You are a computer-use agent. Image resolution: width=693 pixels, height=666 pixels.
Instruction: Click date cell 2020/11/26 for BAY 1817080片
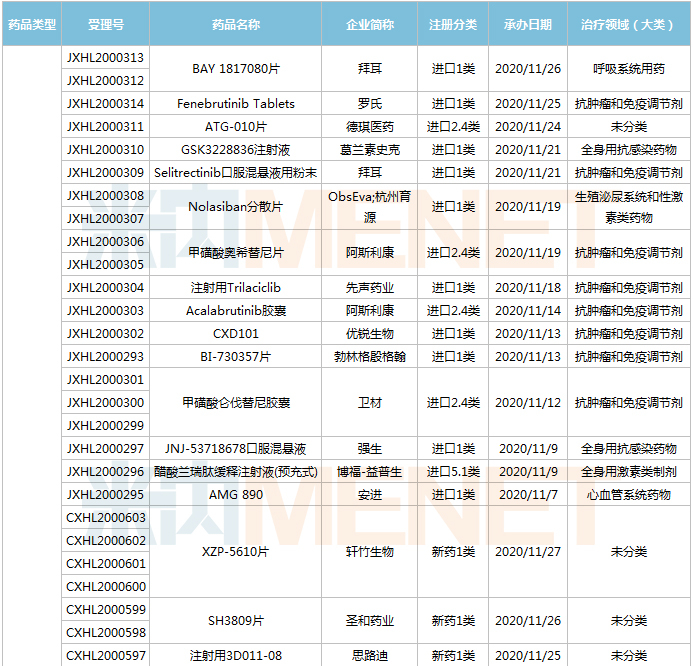(x=528, y=69)
